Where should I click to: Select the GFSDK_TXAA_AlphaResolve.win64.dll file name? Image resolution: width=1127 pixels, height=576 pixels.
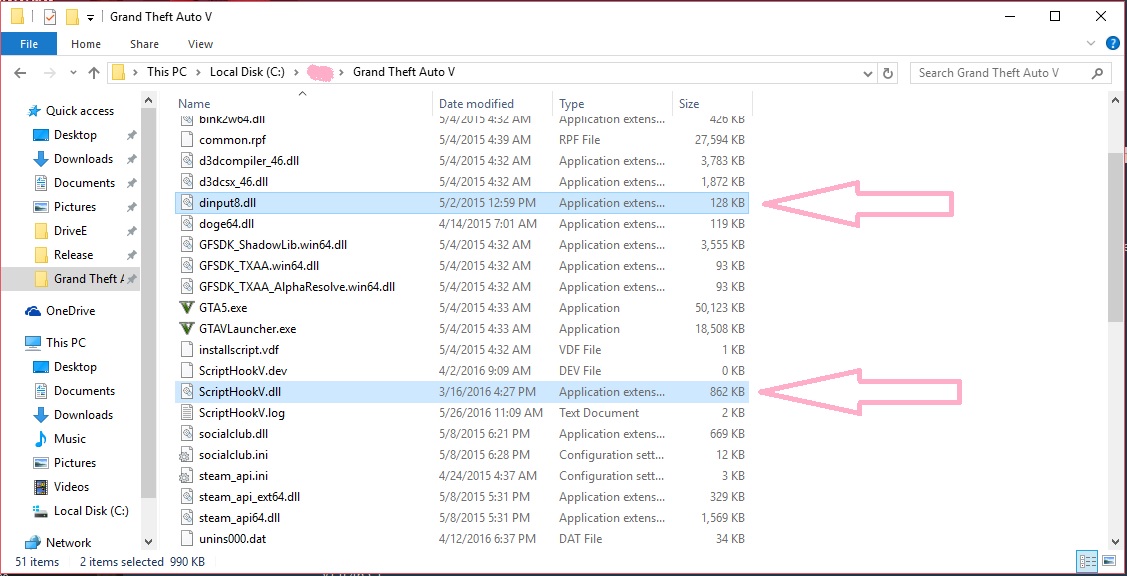(x=297, y=287)
